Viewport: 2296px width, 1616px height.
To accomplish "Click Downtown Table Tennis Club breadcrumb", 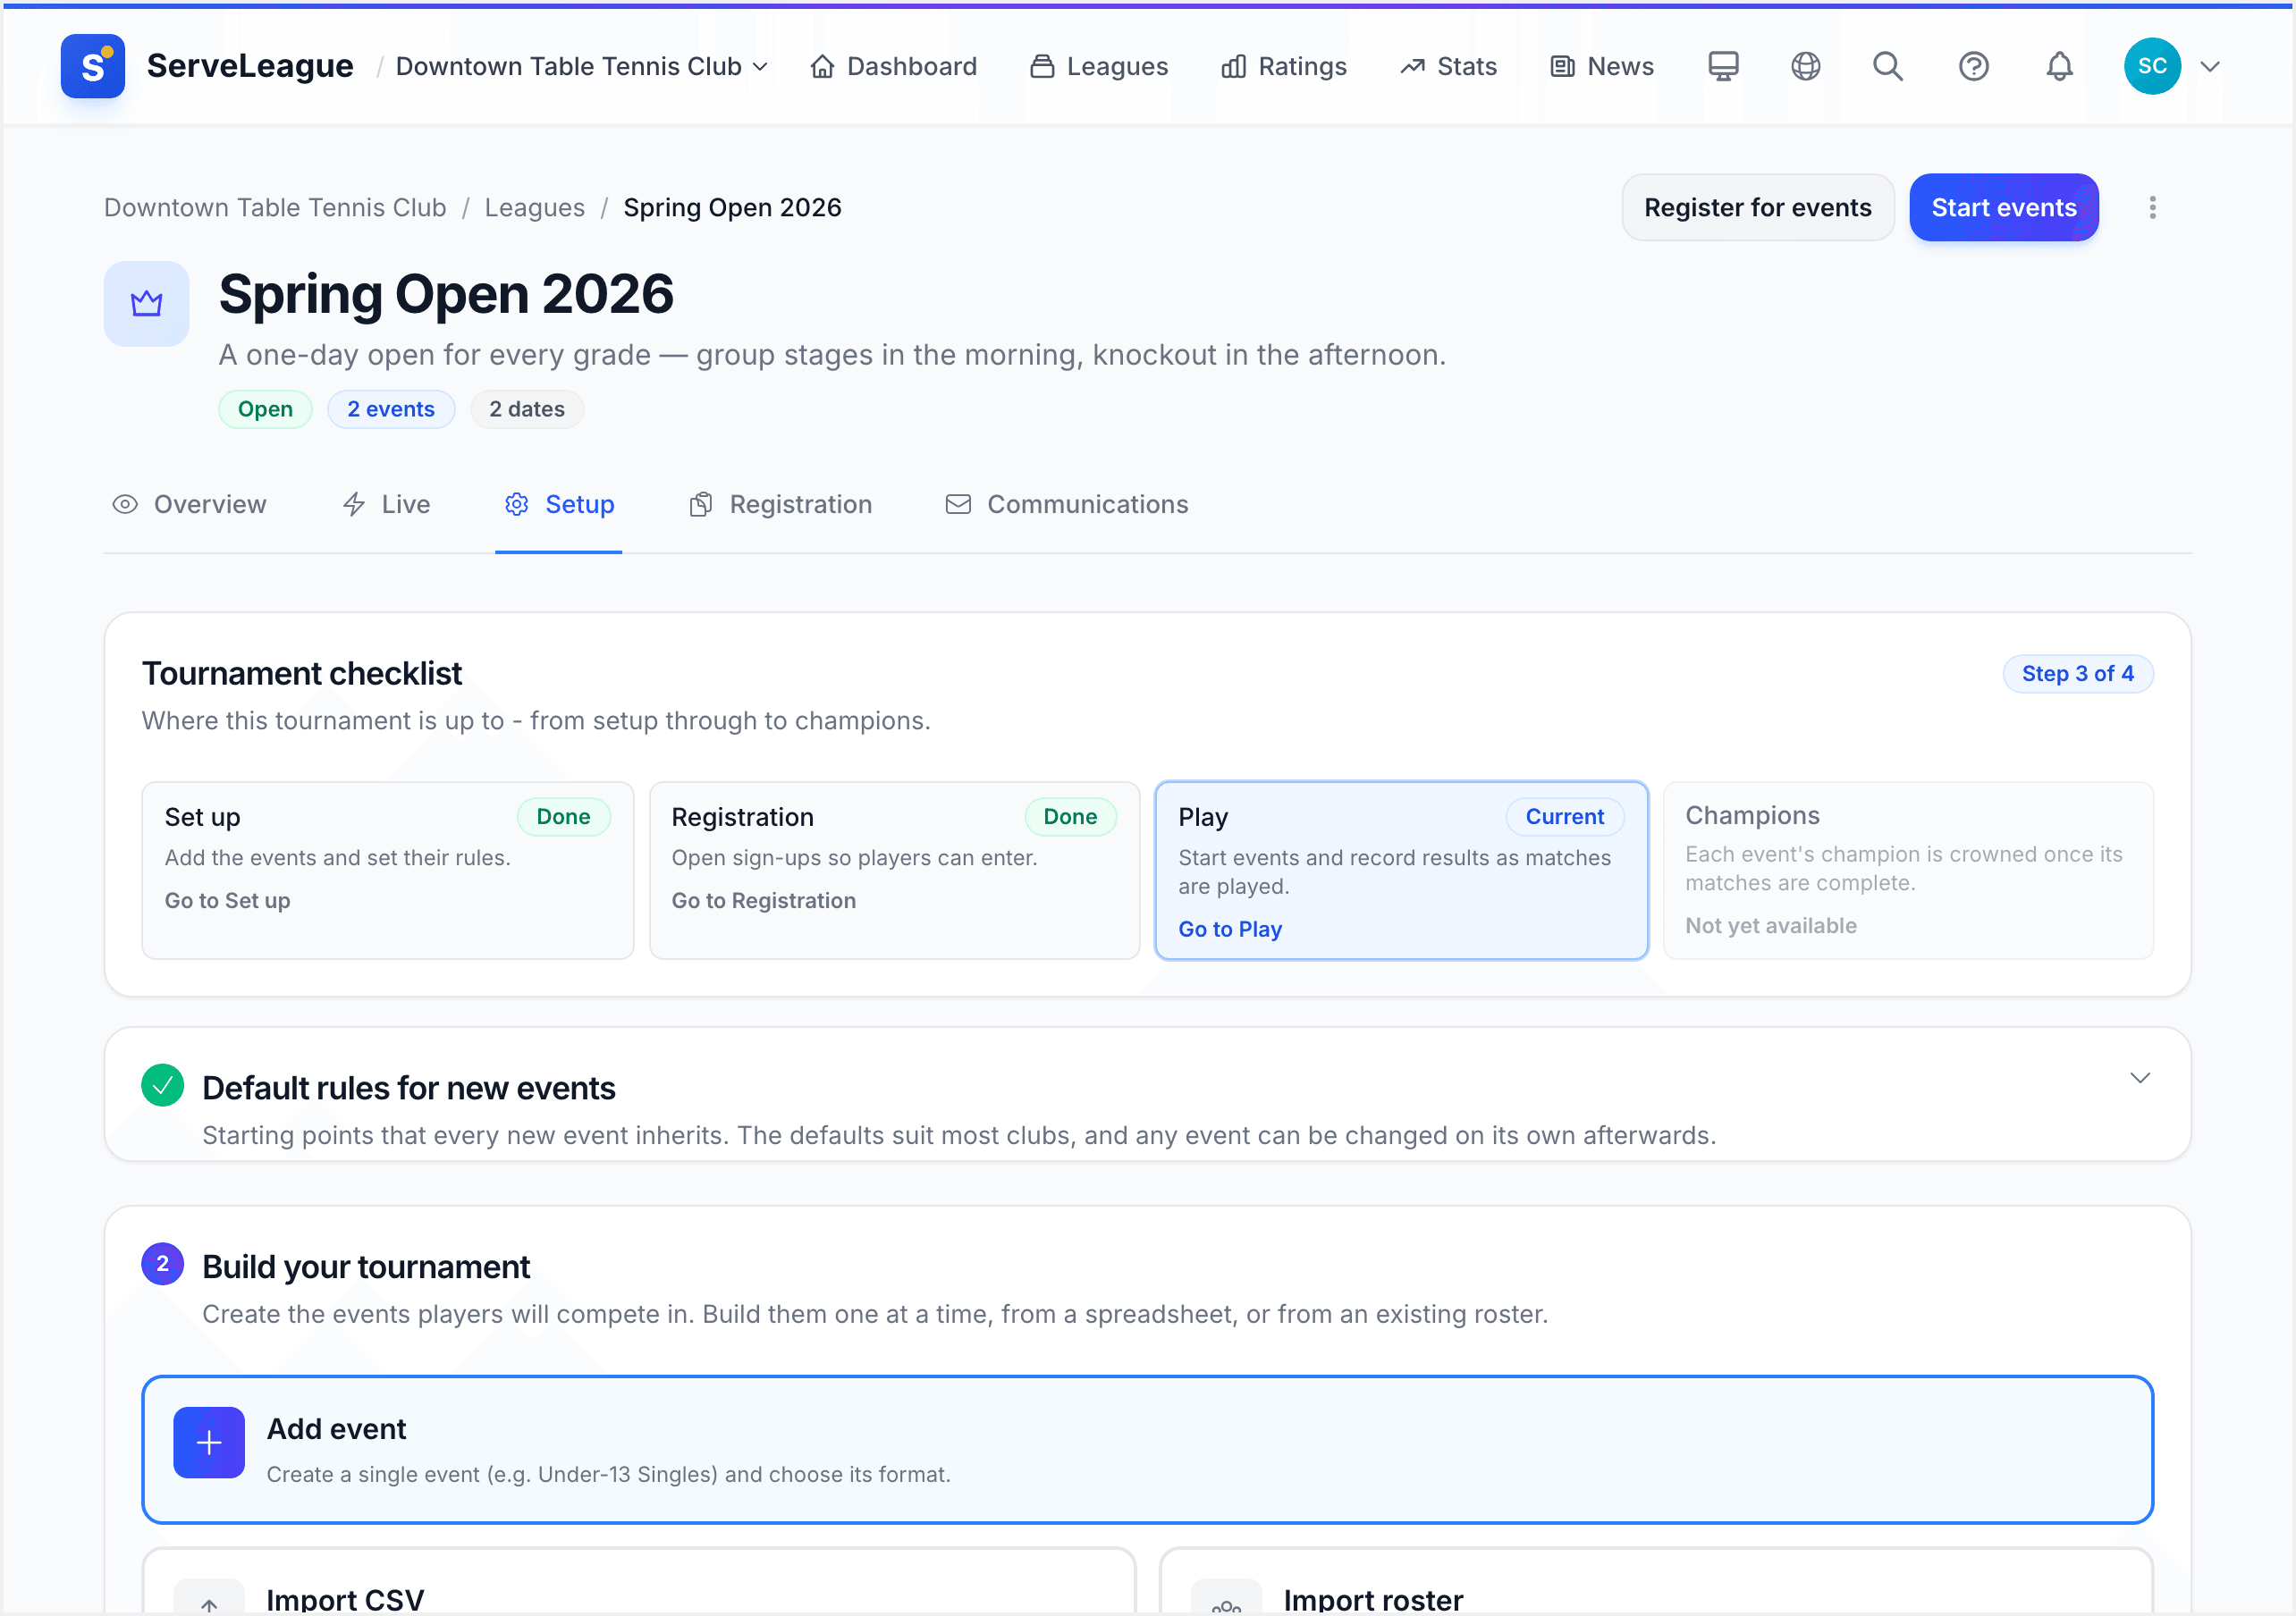I will (x=275, y=207).
